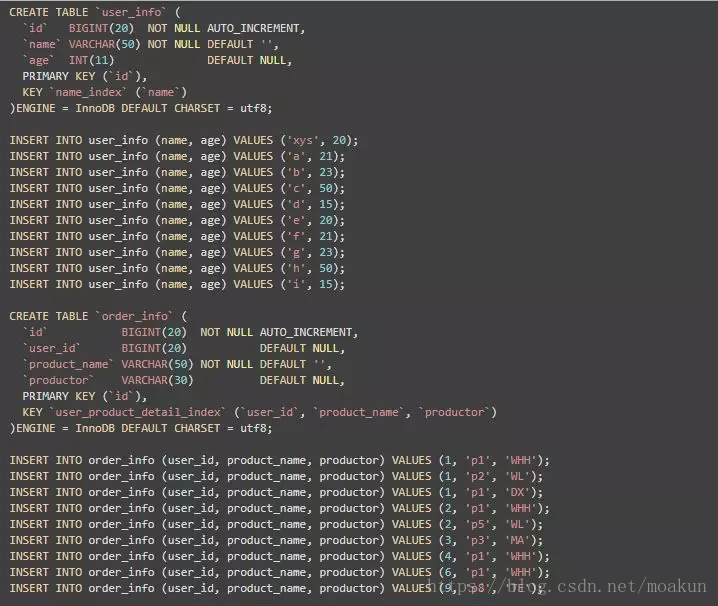
Task: Click the insert line with values ('a', 21)
Action: click(x=177, y=156)
